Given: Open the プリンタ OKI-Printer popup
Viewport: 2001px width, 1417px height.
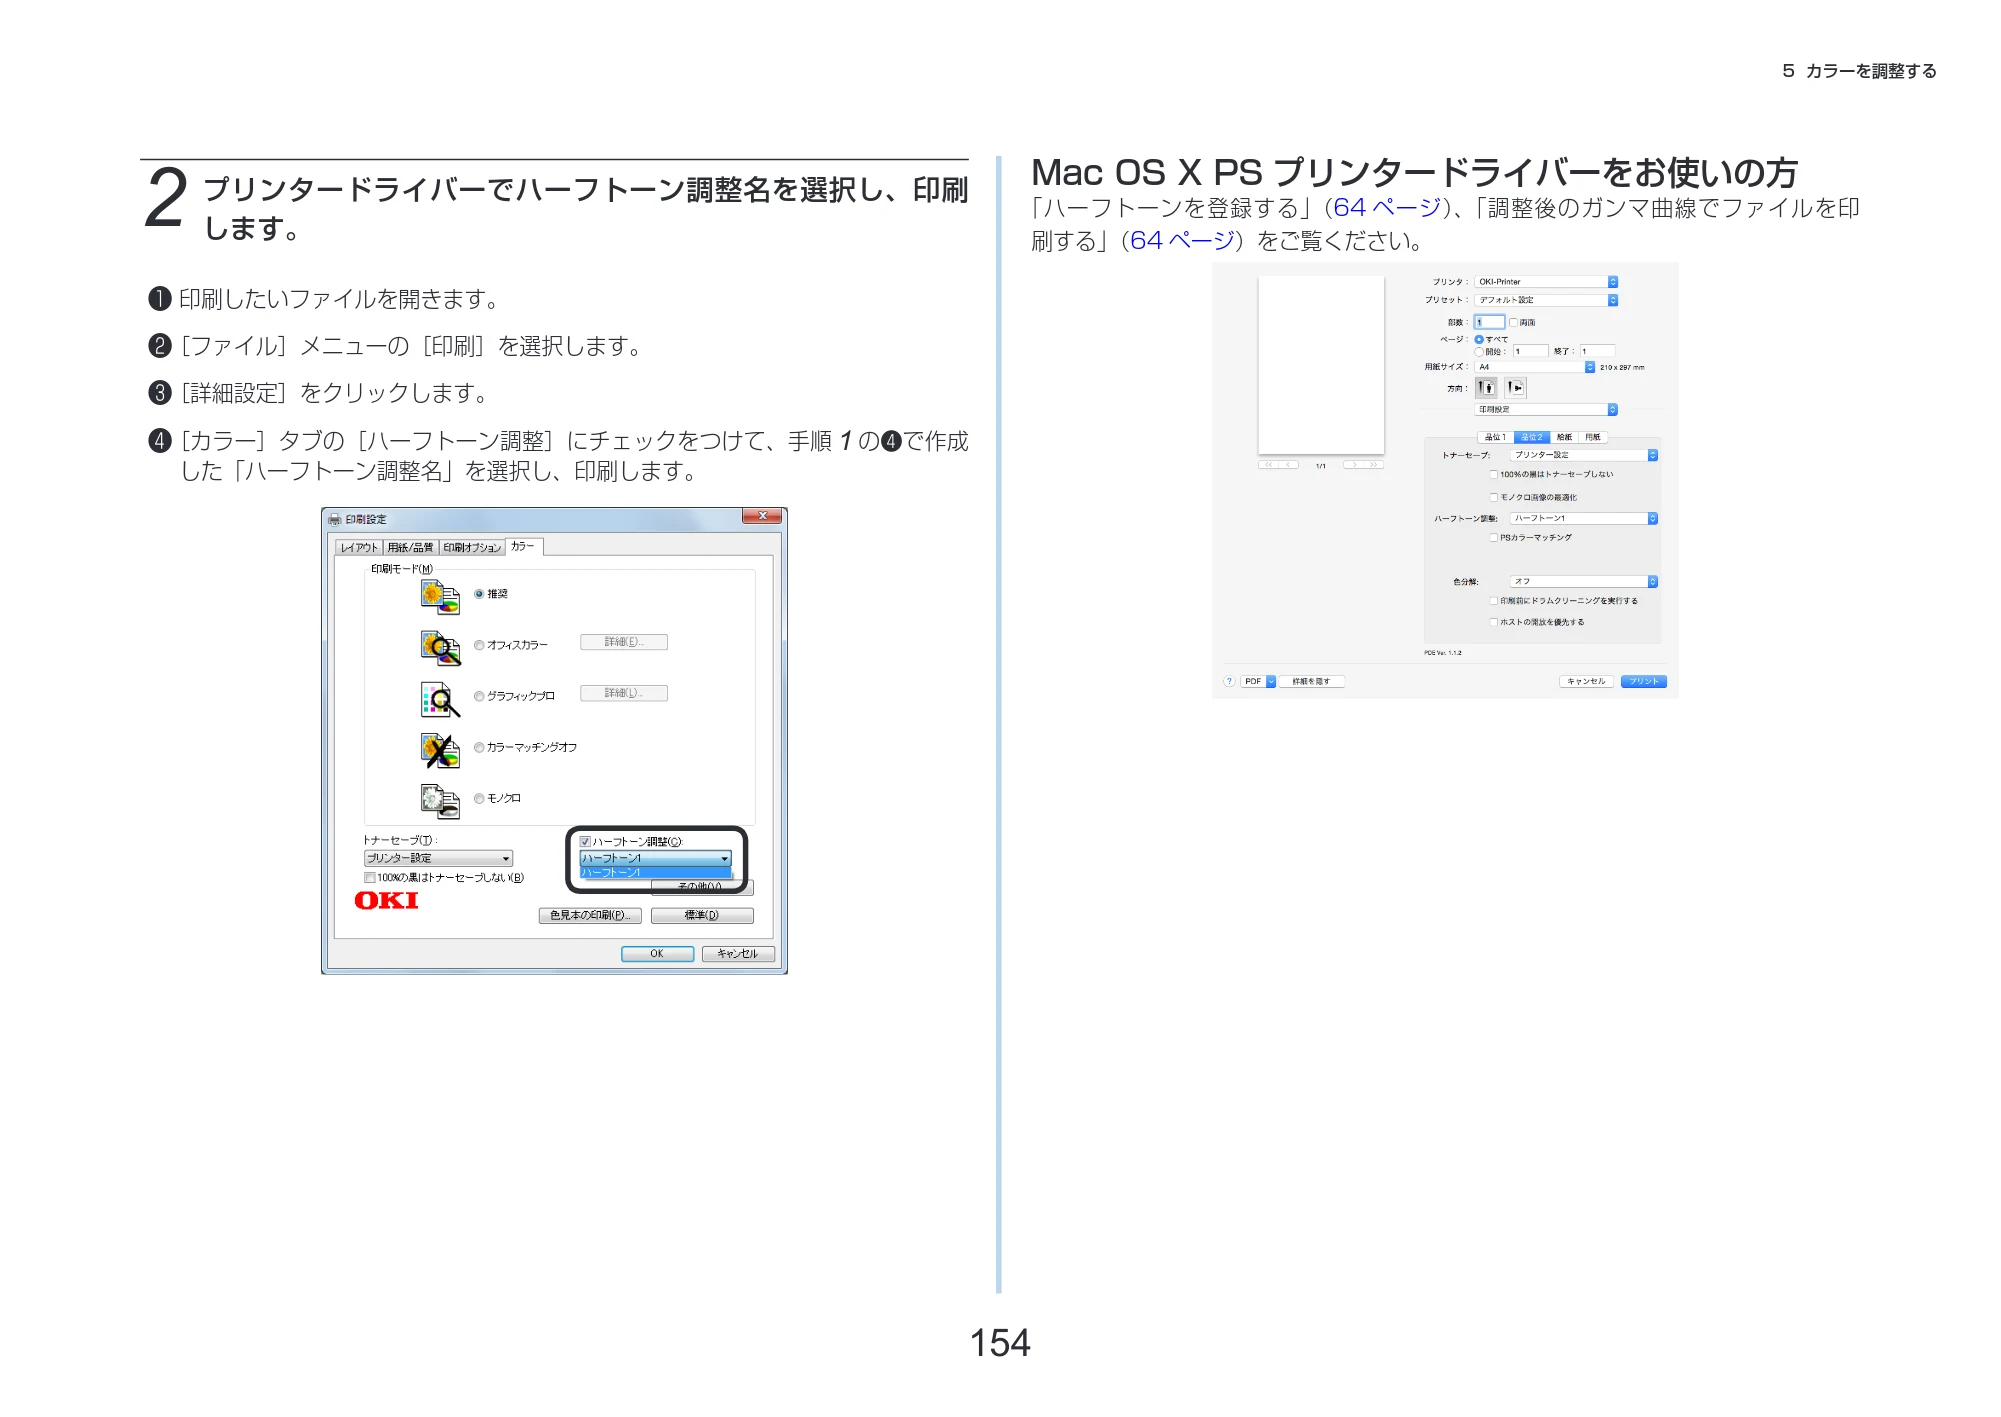Looking at the screenshot, I should point(1546,282).
